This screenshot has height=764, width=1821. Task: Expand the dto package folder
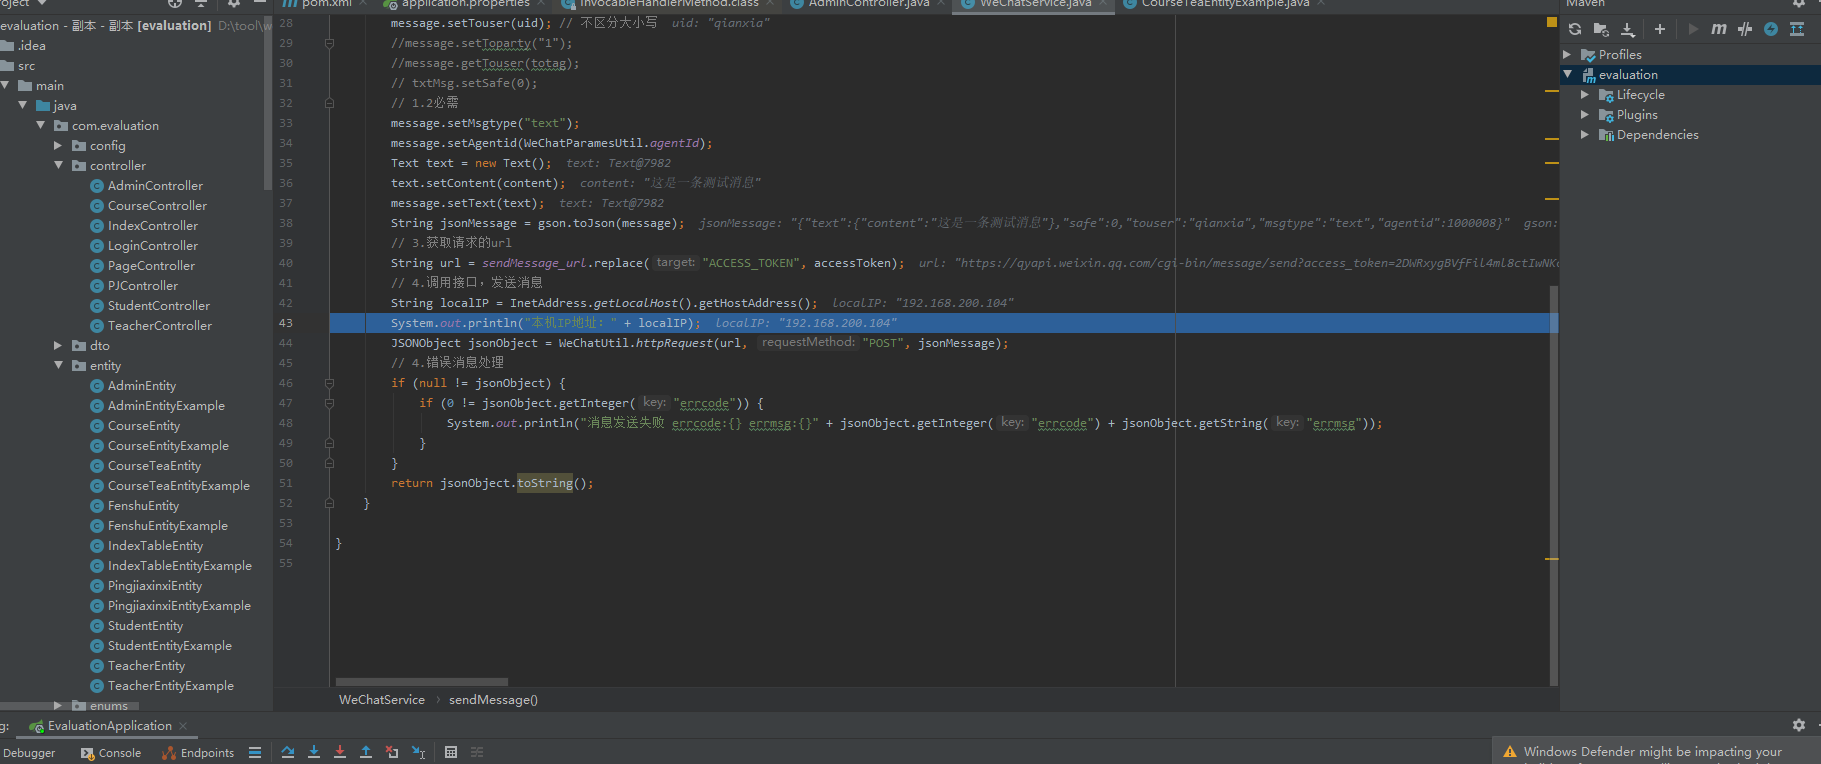pyautogui.click(x=58, y=346)
